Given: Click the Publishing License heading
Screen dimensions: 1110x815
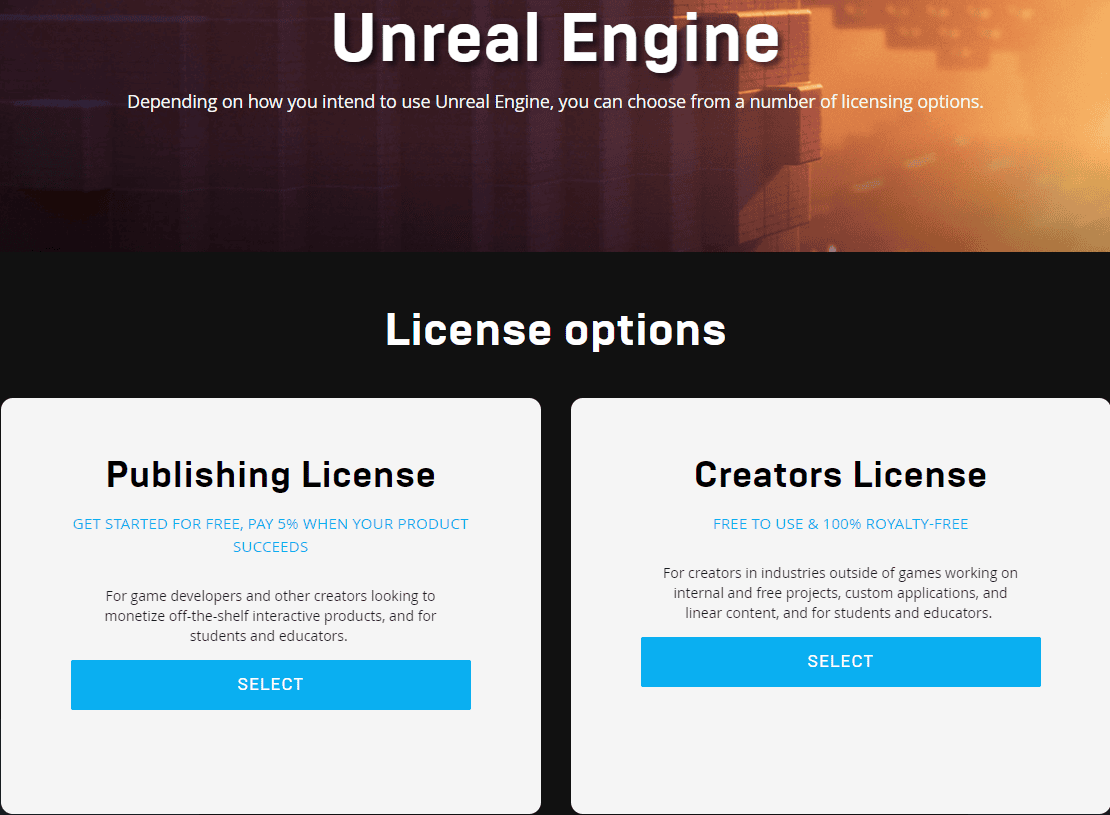Looking at the screenshot, I should (x=270, y=475).
